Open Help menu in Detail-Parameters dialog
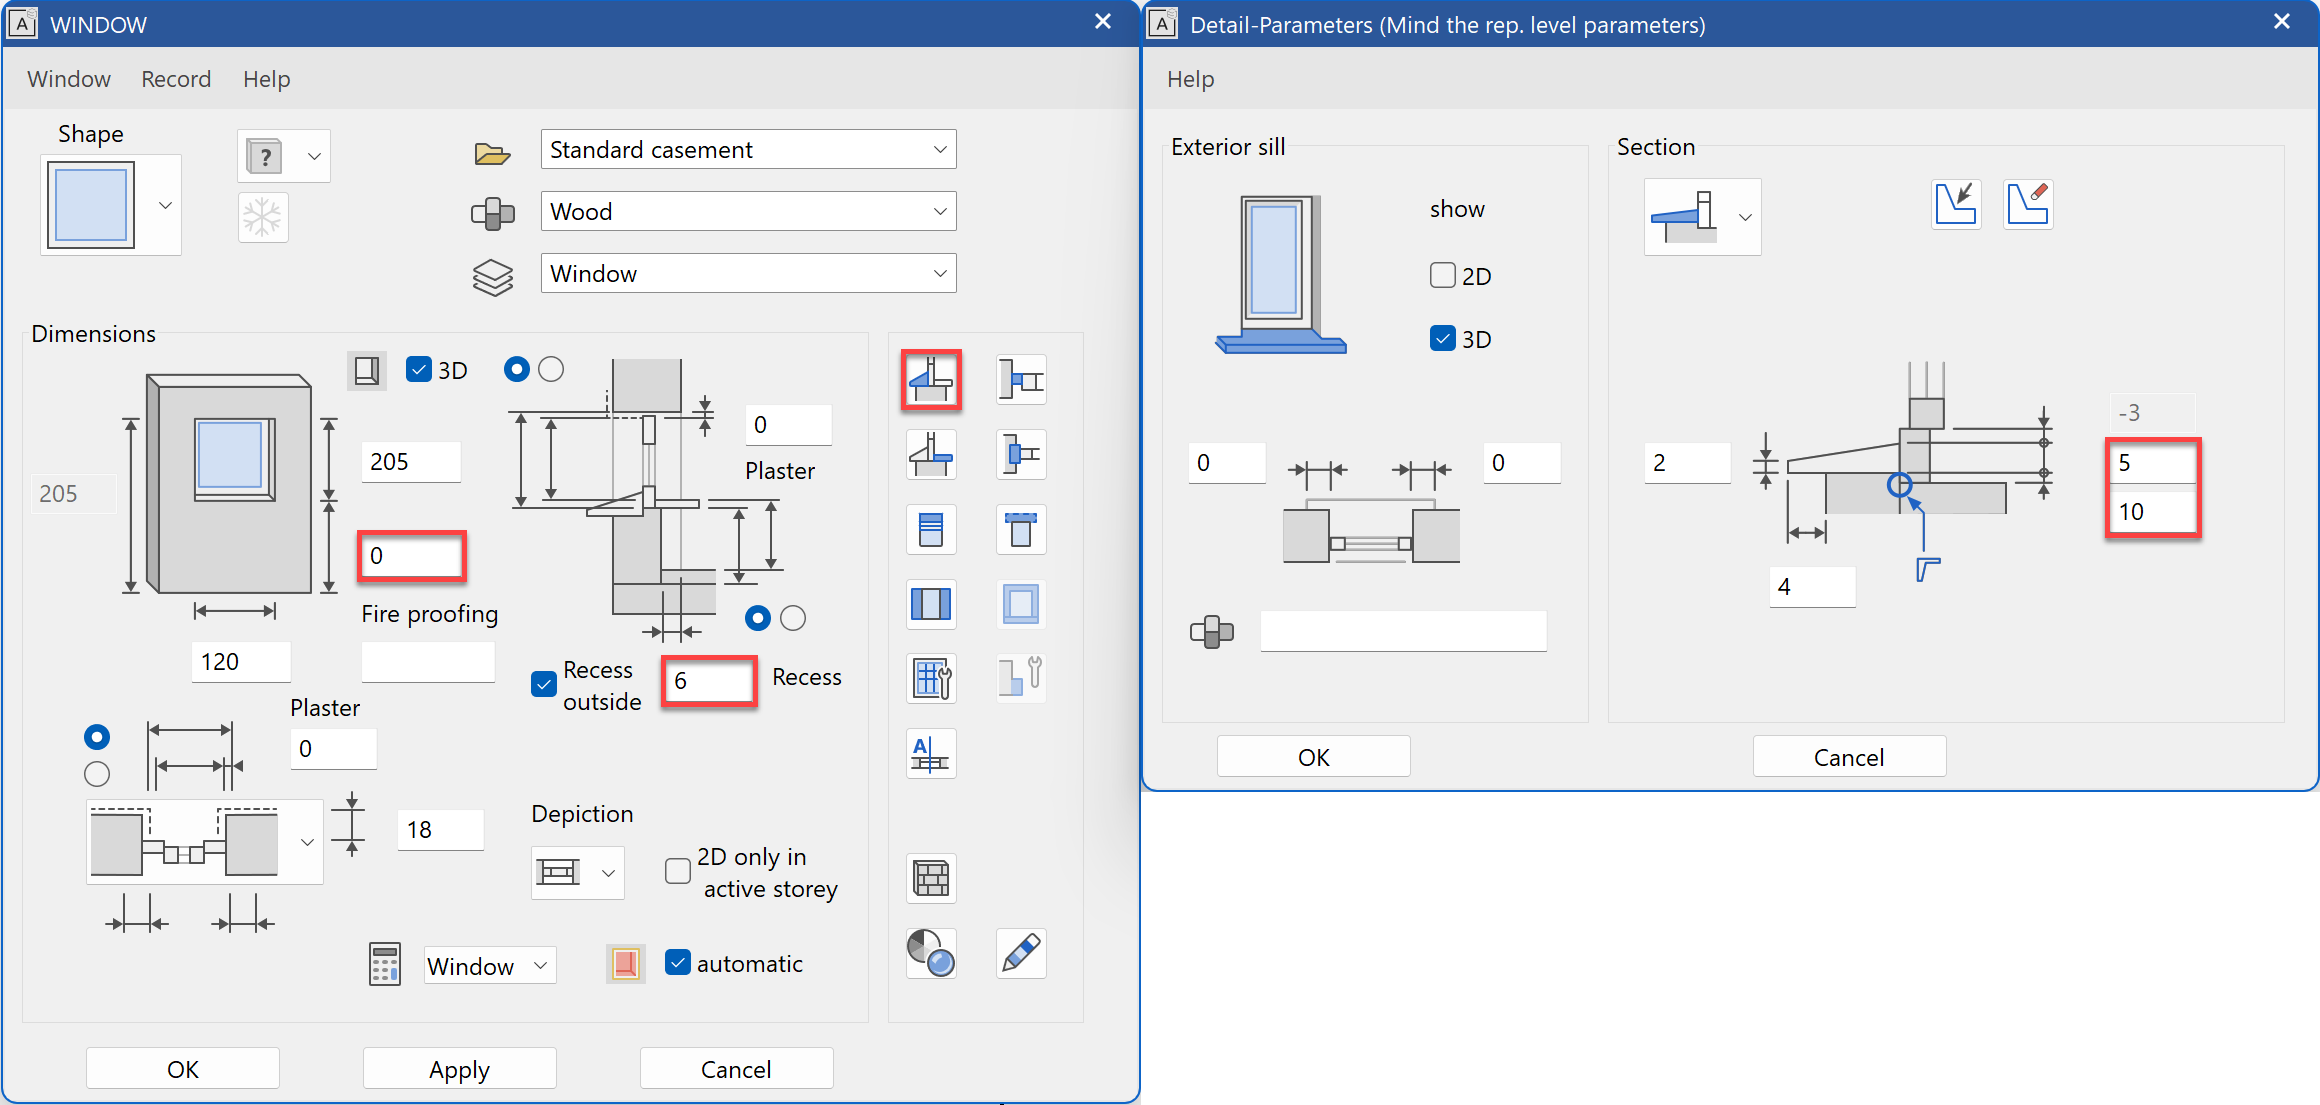 (1190, 79)
